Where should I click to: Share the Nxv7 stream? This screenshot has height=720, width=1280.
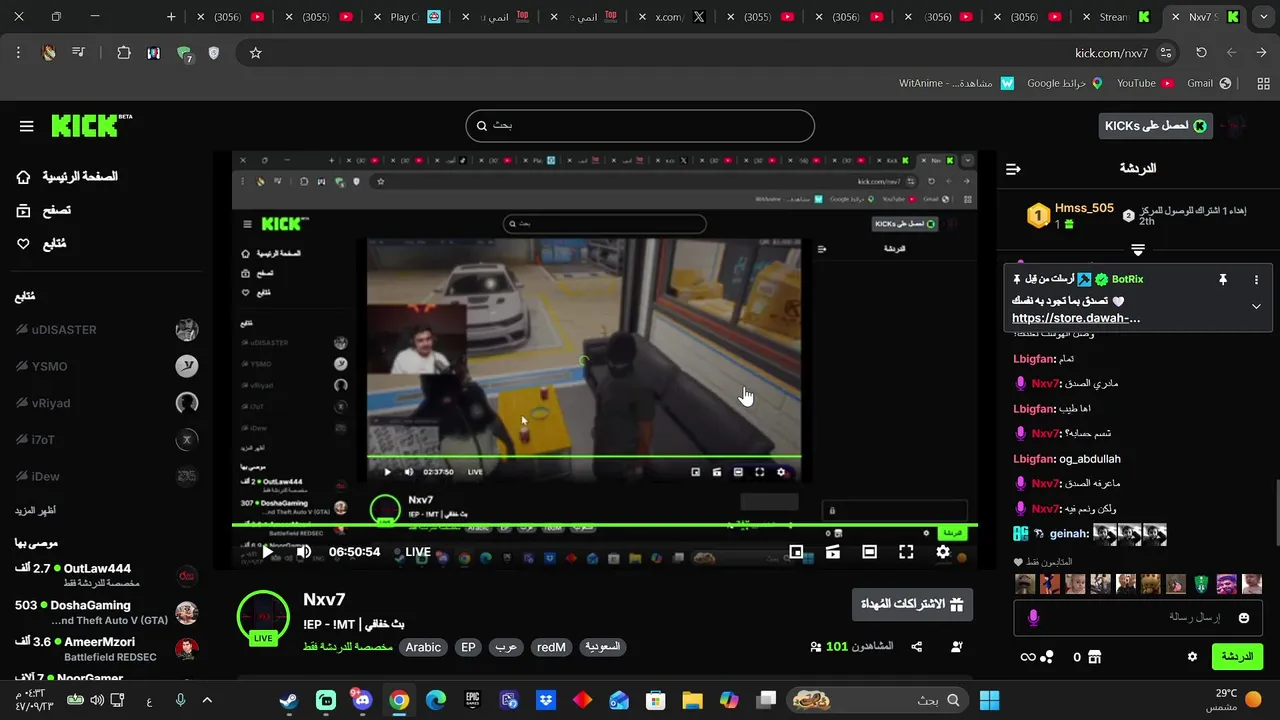click(x=917, y=647)
